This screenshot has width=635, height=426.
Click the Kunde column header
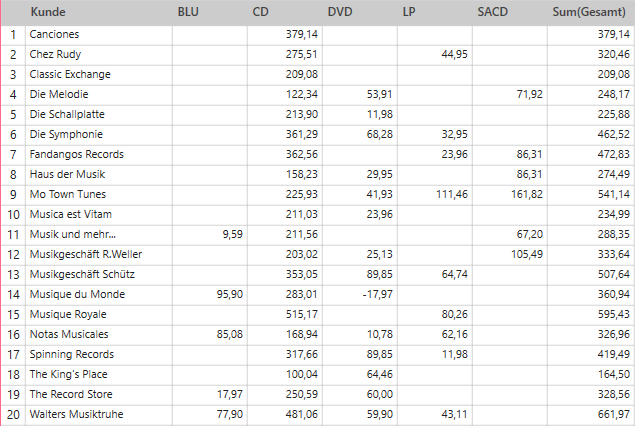47,12
